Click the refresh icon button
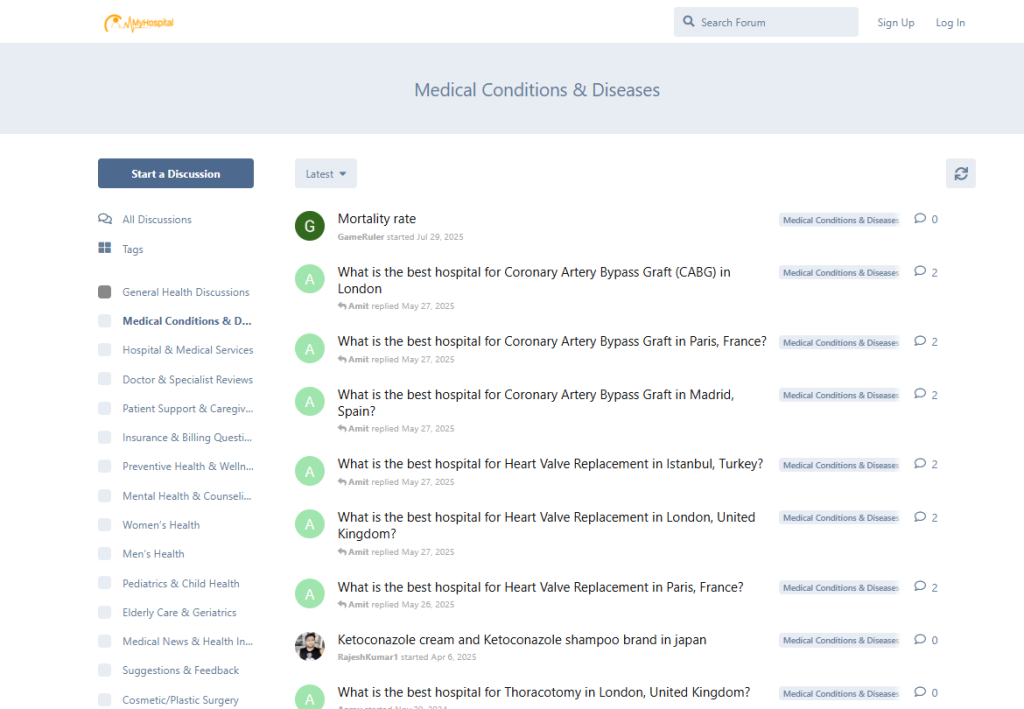Viewport: 1024px width, 709px height. click(960, 174)
